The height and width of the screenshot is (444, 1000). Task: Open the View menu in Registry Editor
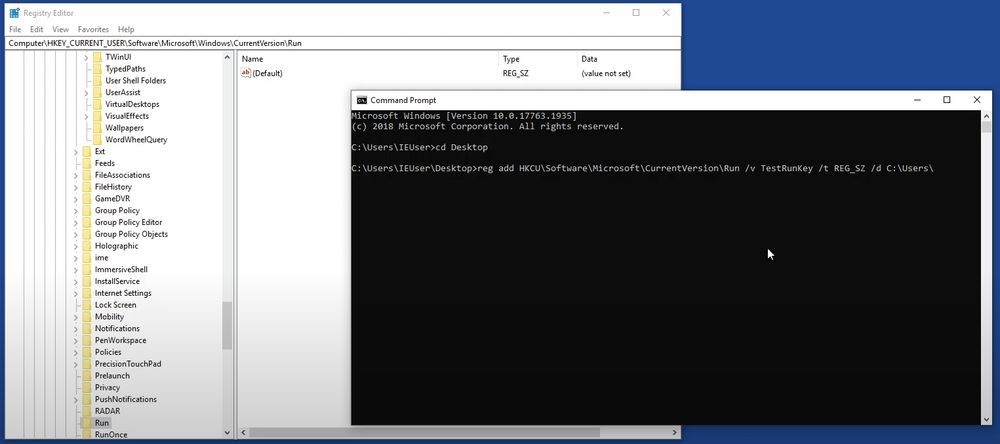click(61, 29)
